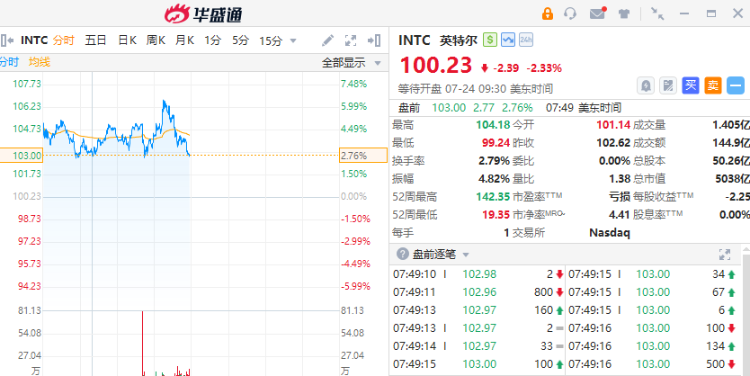Select the 07:49:11 tick at 102.96
Screen dimensions: 750x376
pyautogui.click(x=478, y=292)
